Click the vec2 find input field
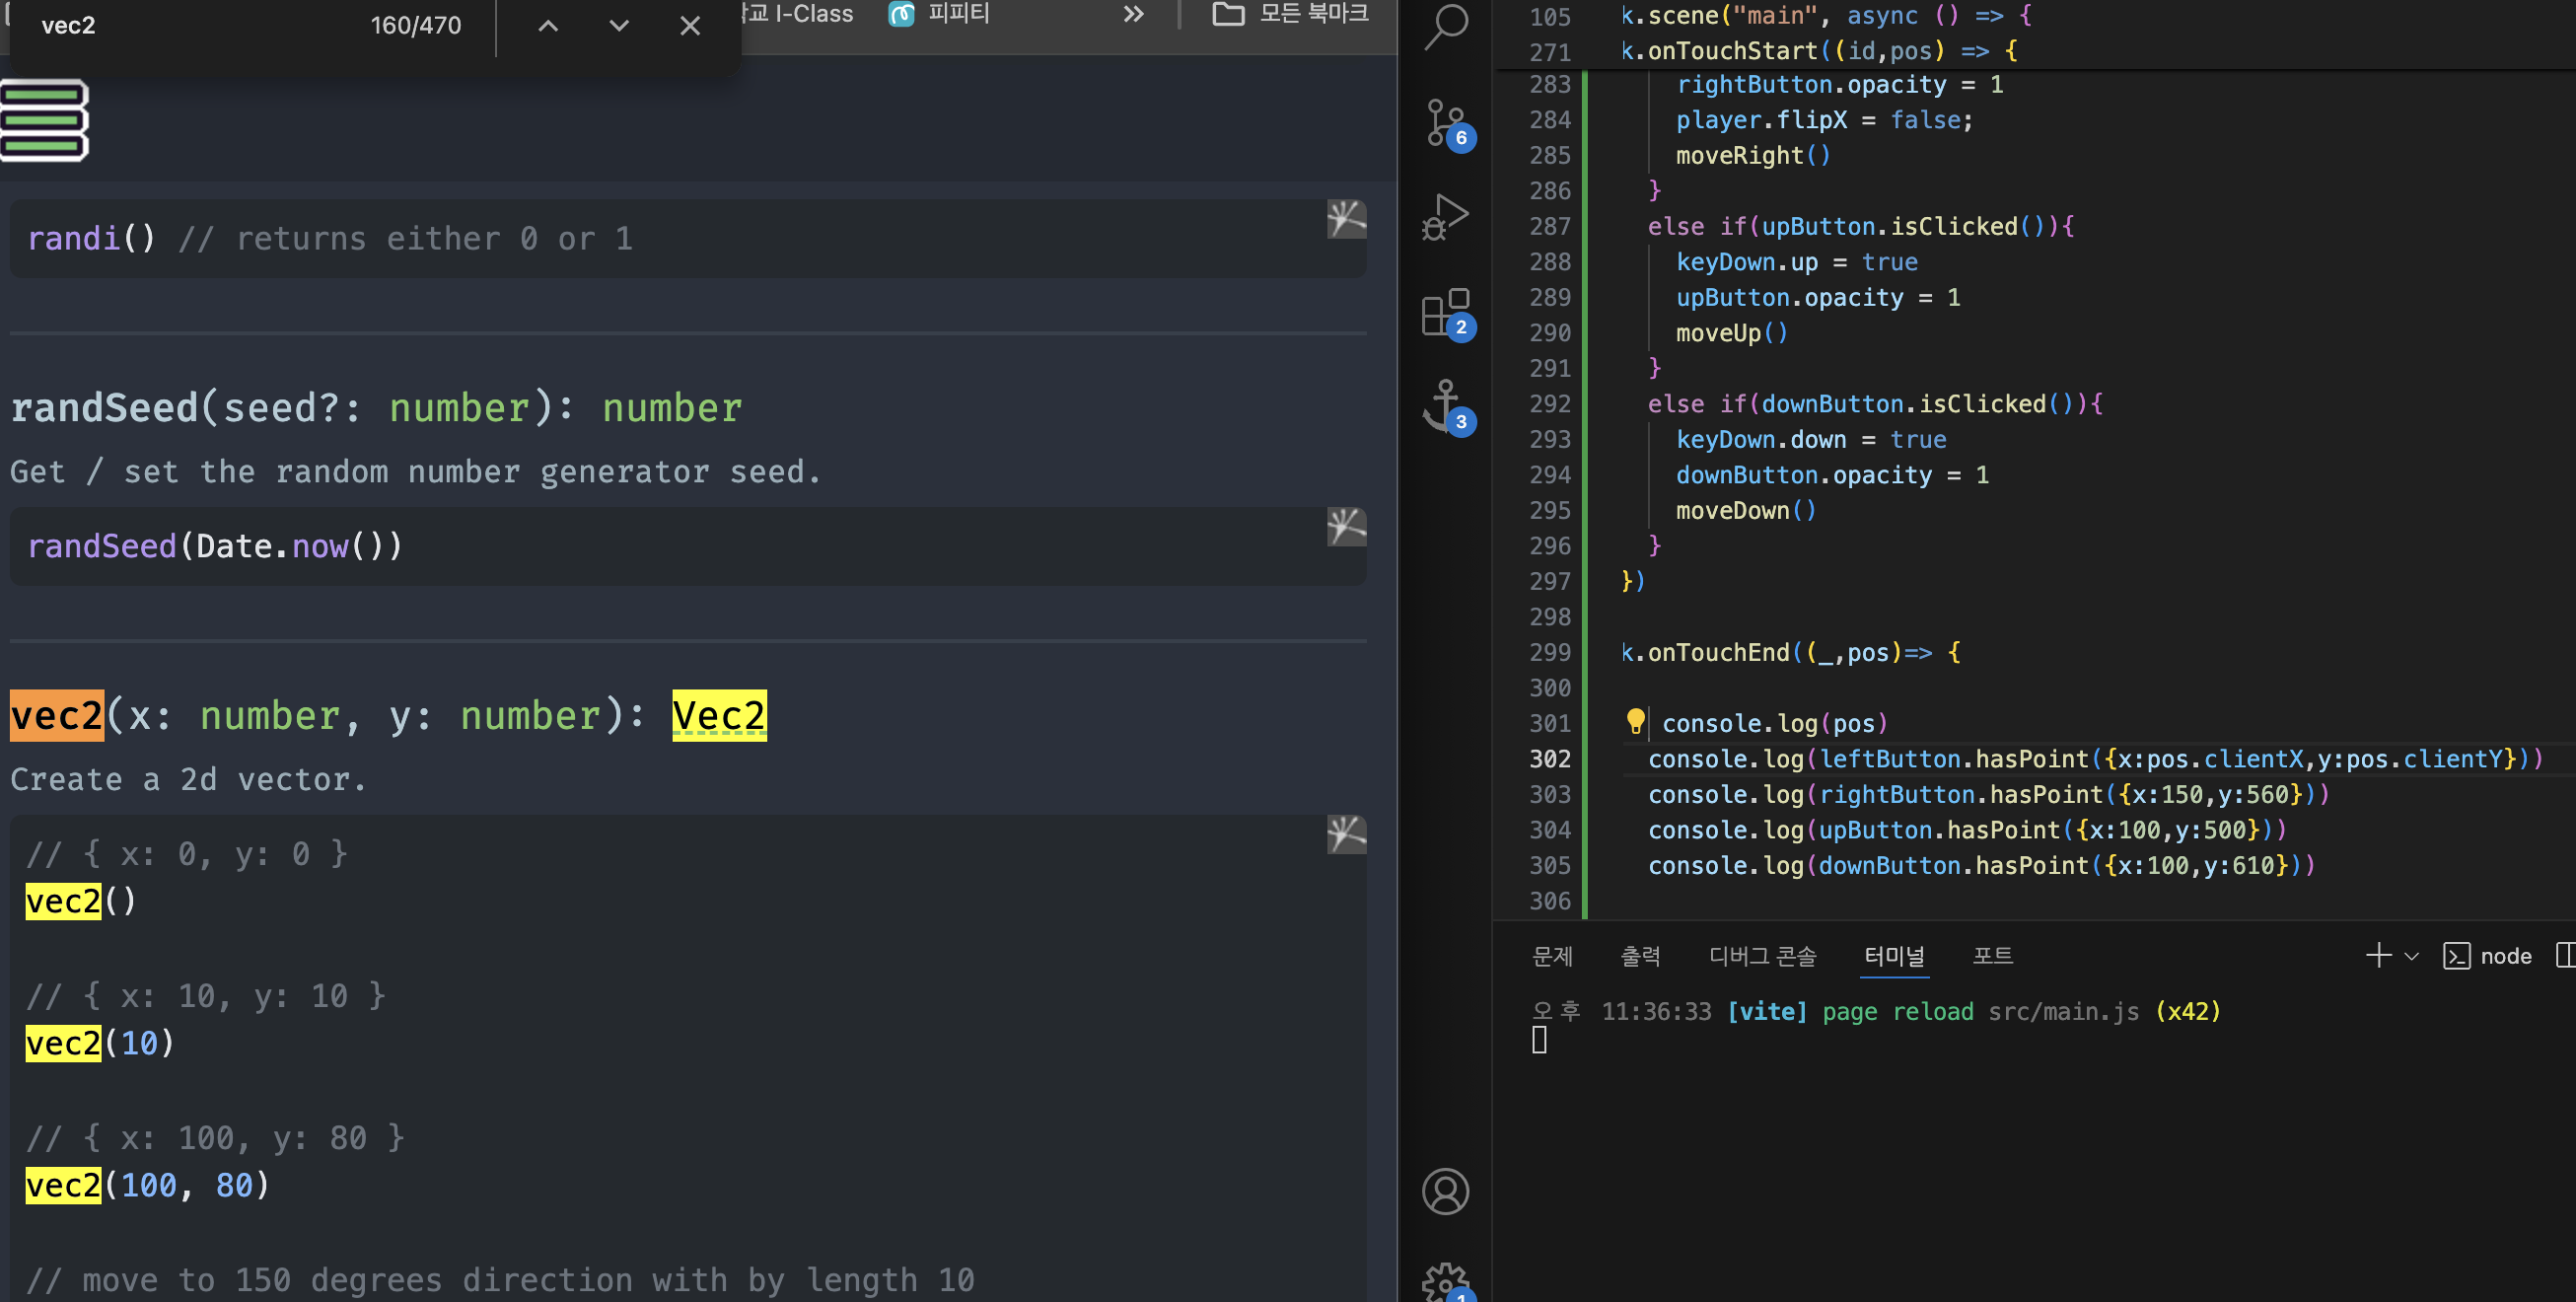 coord(190,26)
